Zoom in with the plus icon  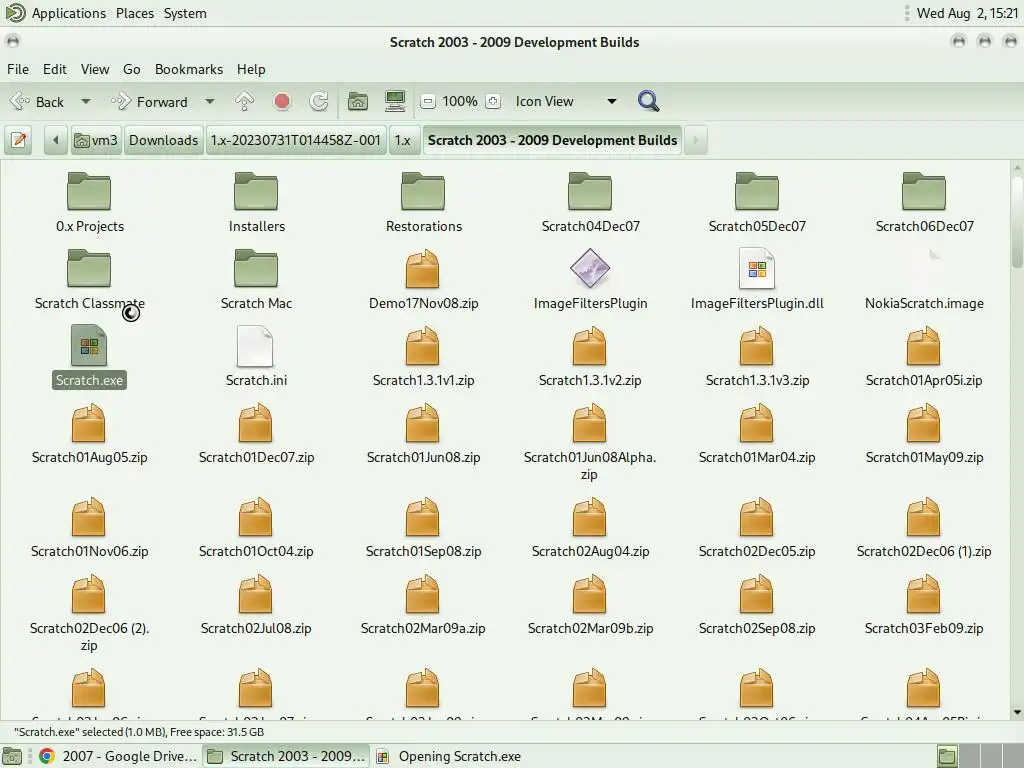[x=493, y=101]
